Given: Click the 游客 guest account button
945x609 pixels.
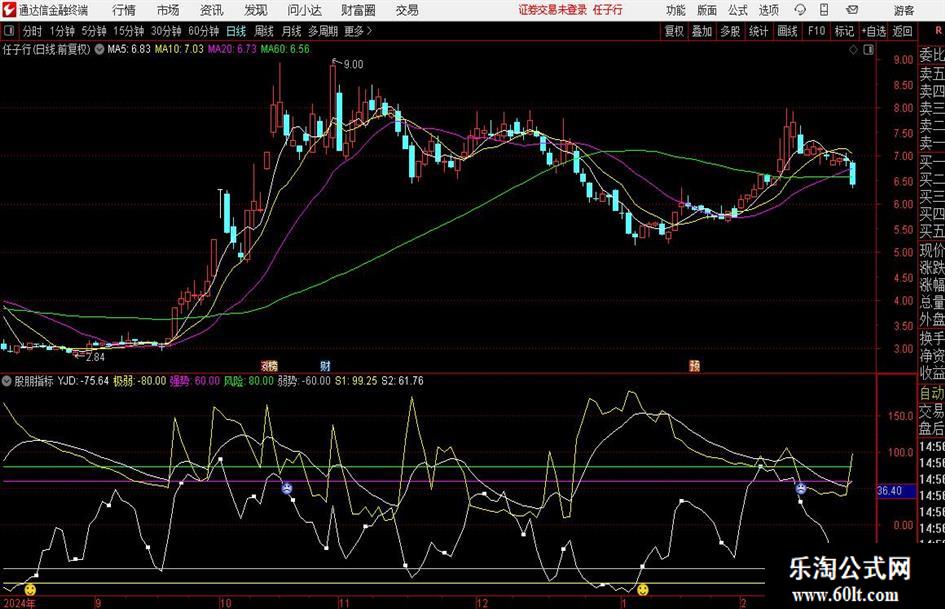Looking at the screenshot, I should [x=904, y=10].
